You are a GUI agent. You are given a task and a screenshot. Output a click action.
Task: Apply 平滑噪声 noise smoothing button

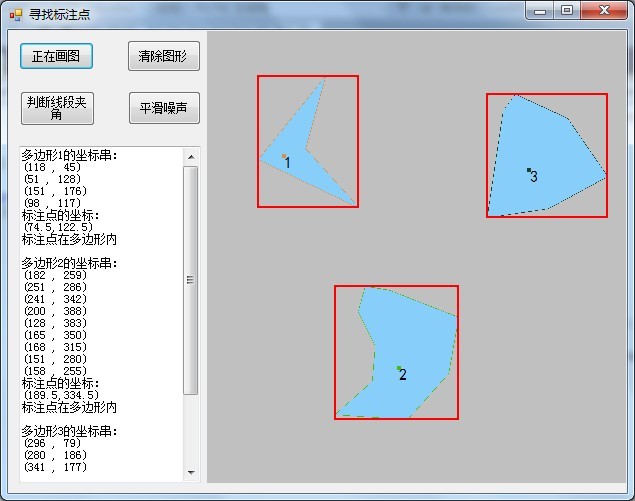coord(164,108)
